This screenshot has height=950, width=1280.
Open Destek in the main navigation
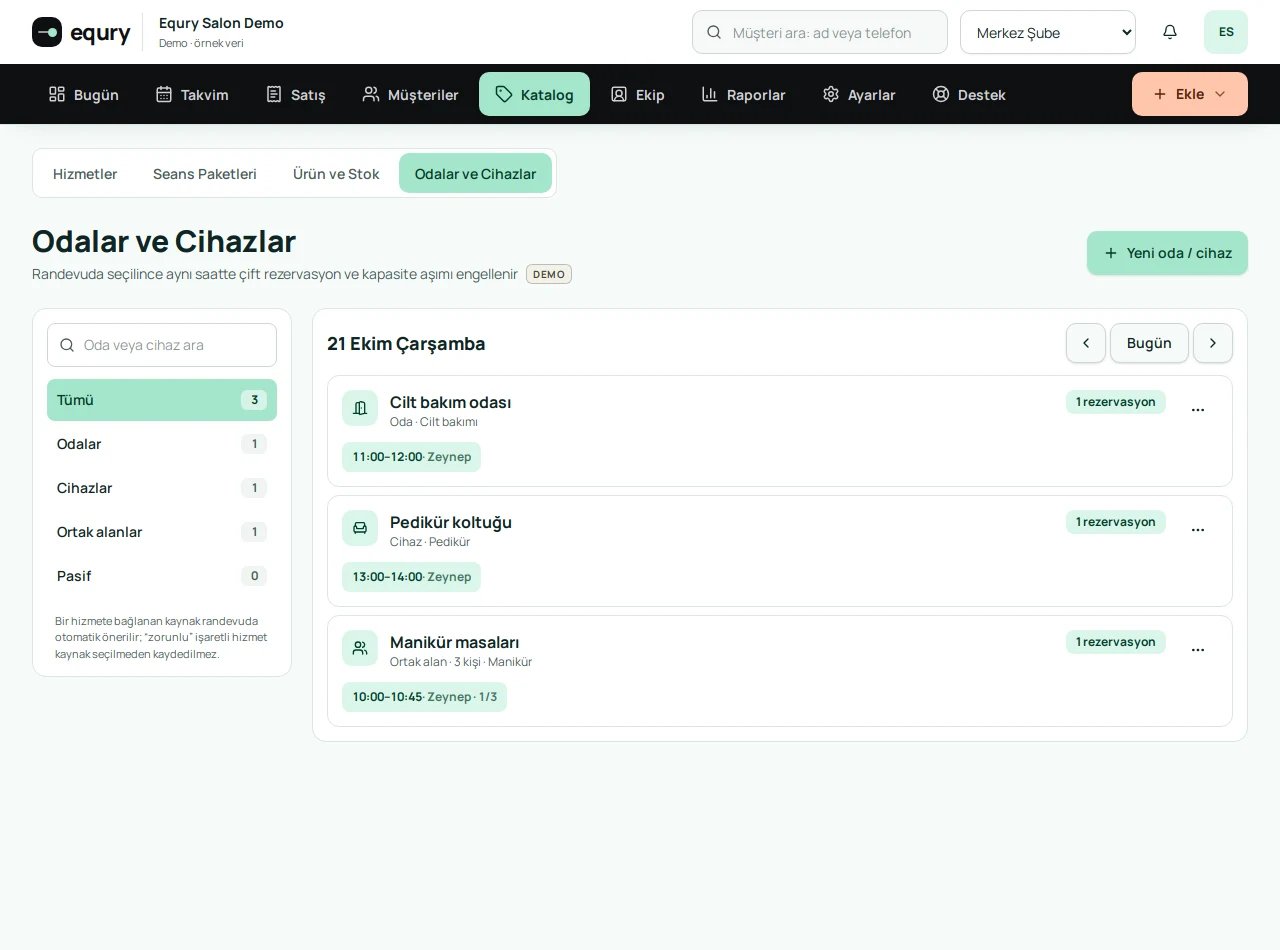pyautogui.click(x=969, y=94)
